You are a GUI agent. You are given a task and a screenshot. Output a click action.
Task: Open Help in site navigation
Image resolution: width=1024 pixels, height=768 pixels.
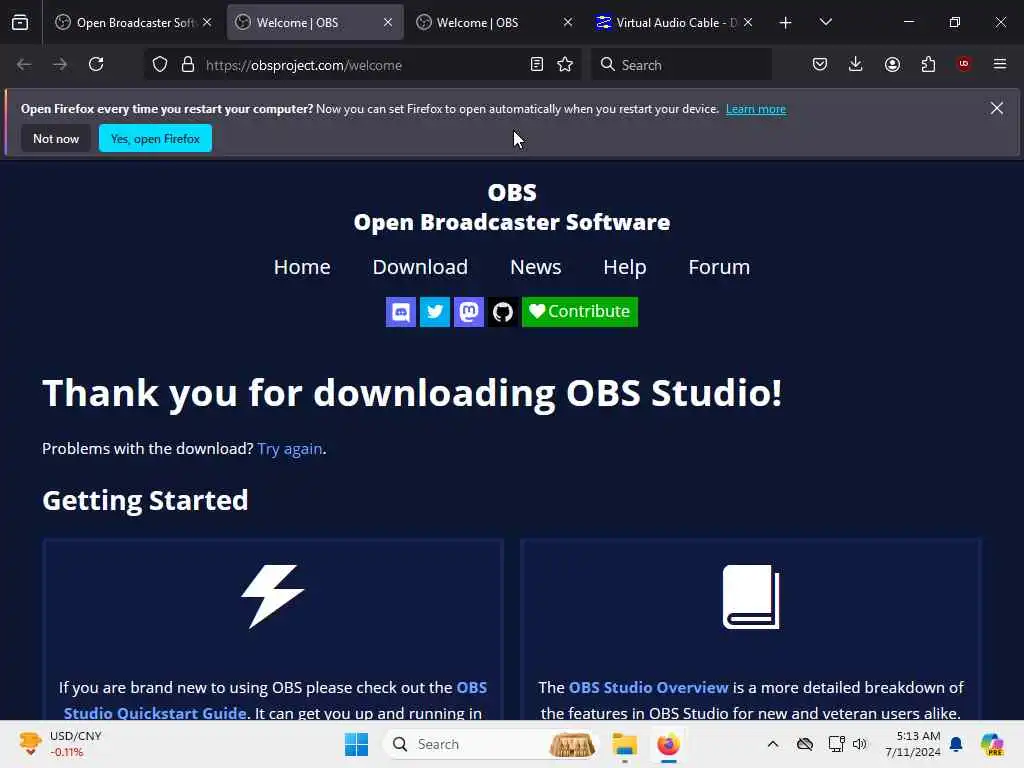coord(624,267)
